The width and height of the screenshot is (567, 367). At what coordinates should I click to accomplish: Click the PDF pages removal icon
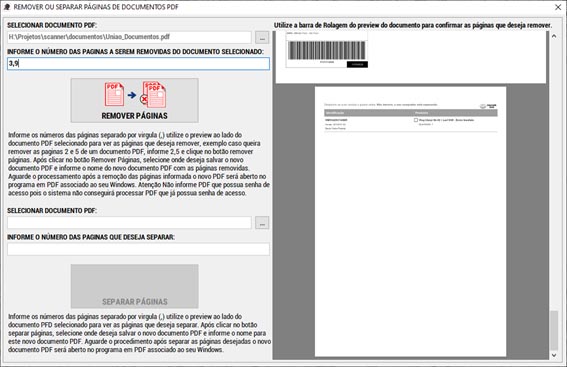(x=135, y=95)
